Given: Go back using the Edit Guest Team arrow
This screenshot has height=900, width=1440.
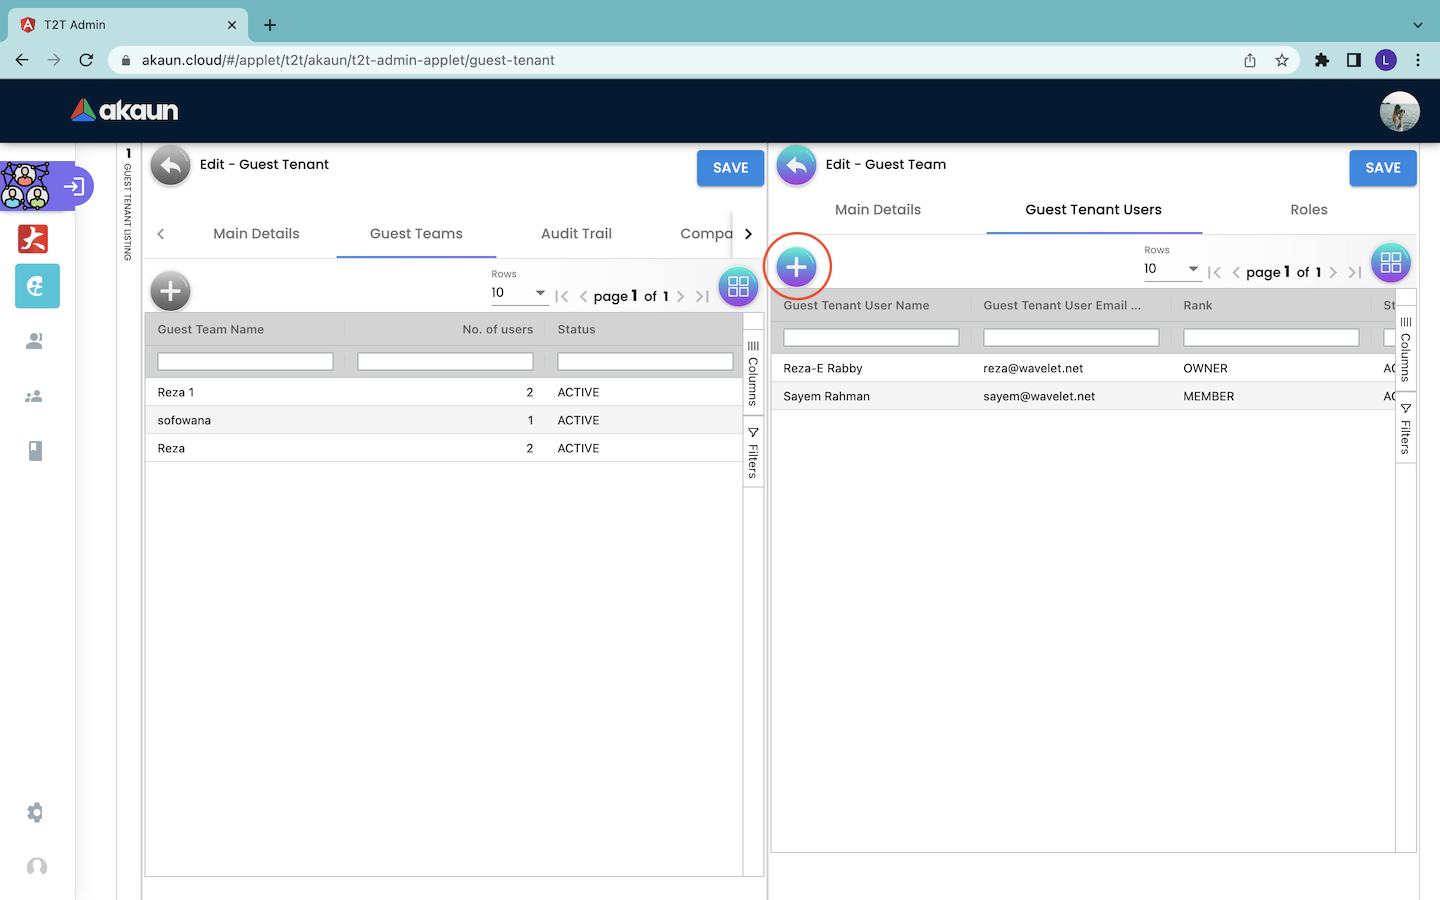Looking at the screenshot, I should click(796, 166).
